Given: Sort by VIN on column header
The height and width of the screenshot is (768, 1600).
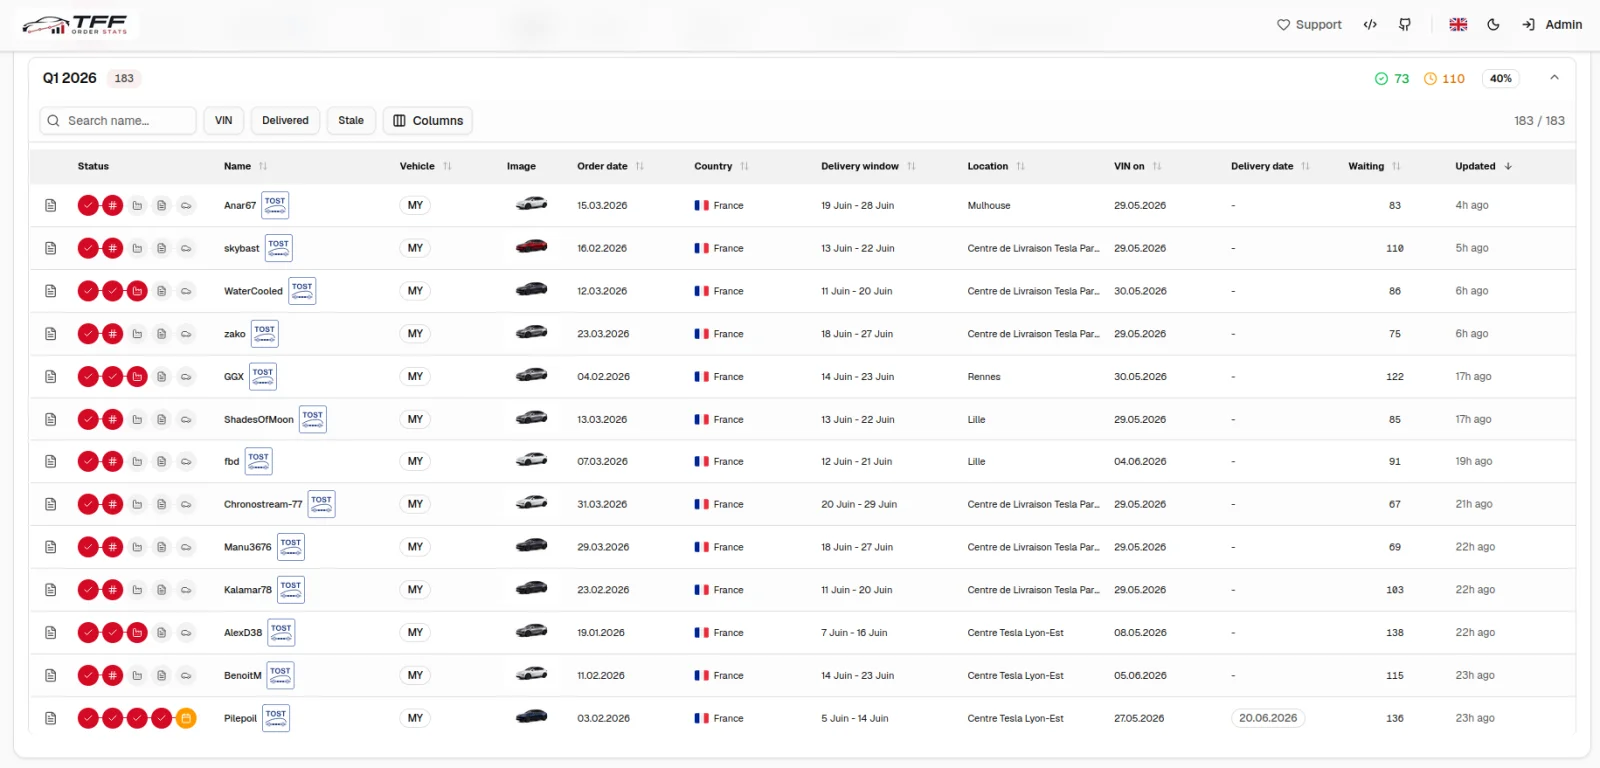Looking at the screenshot, I should 1138,166.
